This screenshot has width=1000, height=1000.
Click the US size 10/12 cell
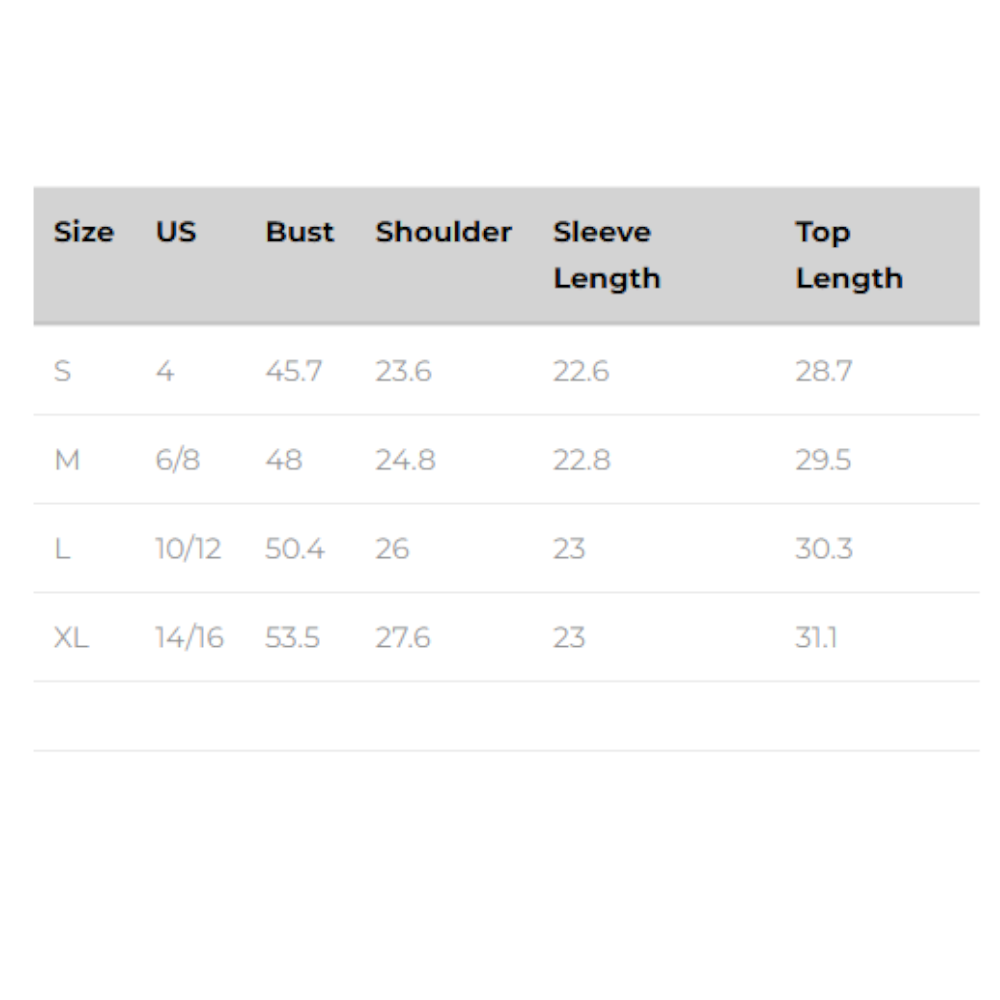click(188, 549)
